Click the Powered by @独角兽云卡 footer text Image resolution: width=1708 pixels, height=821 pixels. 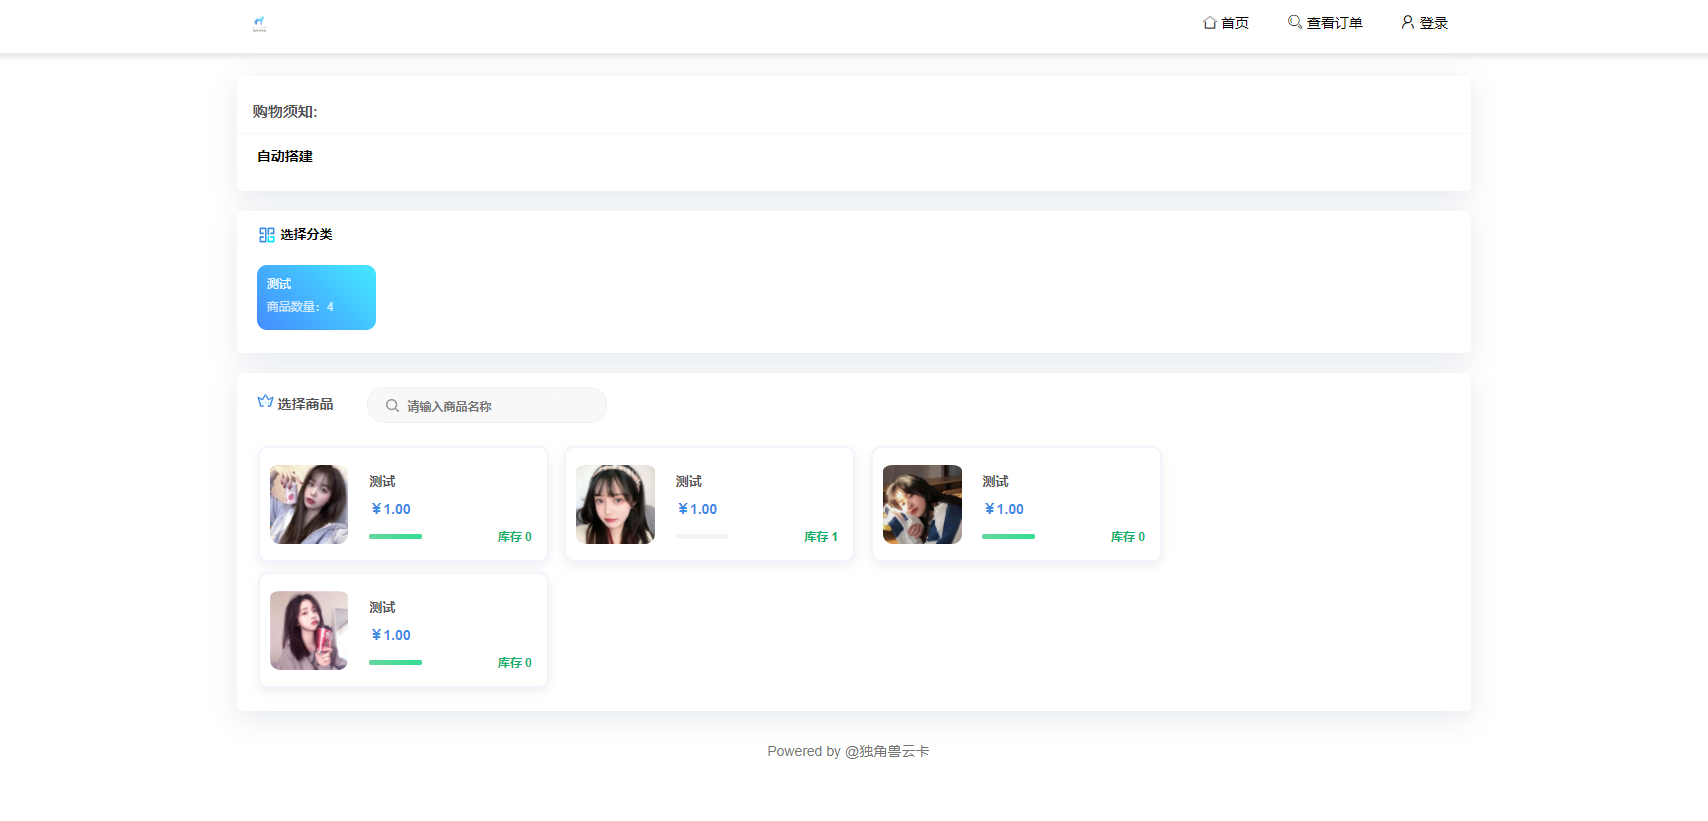pos(848,751)
